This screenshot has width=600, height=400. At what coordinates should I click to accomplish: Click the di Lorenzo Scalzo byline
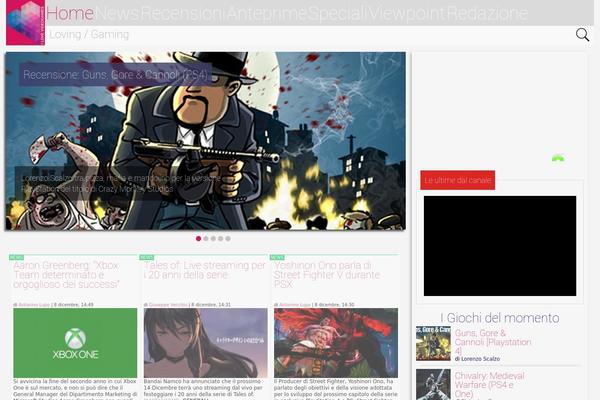pyautogui.click(x=477, y=359)
